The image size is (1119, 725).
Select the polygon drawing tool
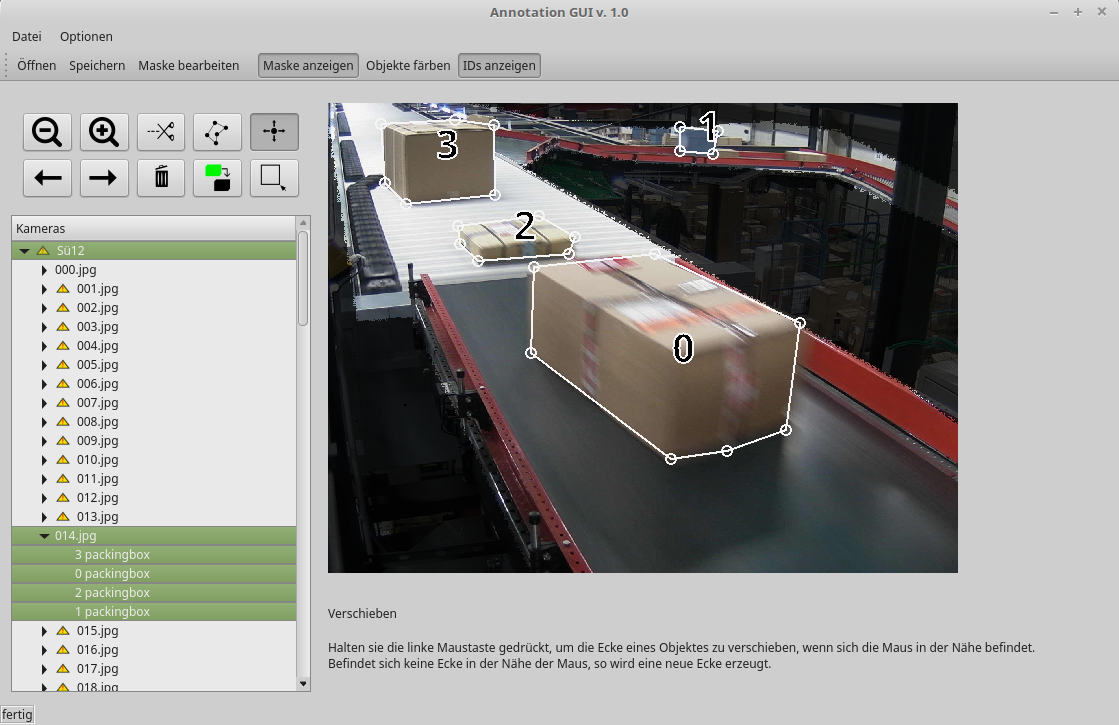(x=217, y=131)
